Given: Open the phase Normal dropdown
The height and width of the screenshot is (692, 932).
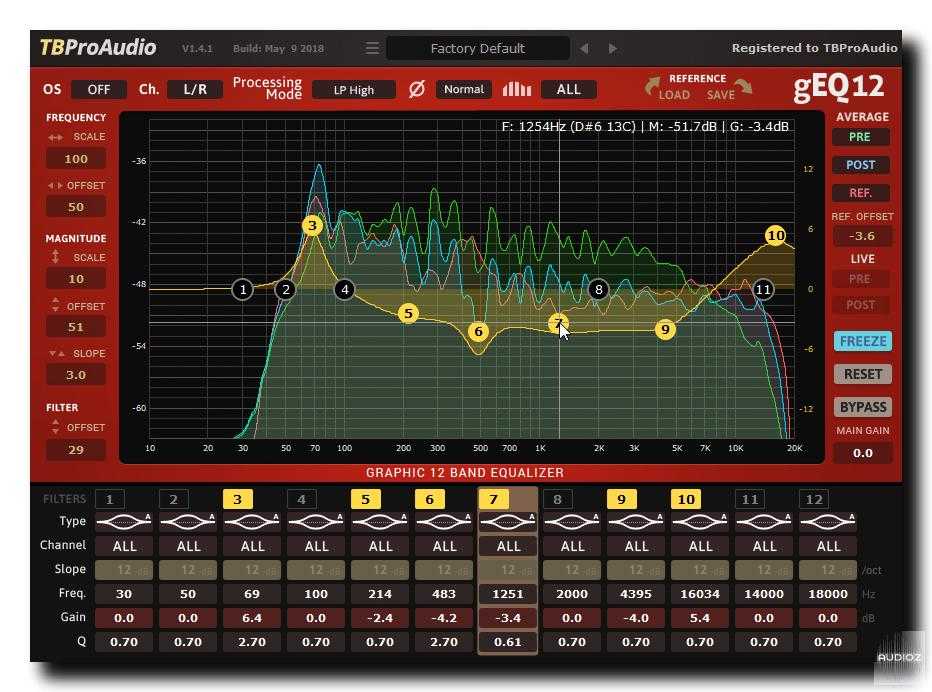Looking at the screenshot, I should tap(464, 89).
